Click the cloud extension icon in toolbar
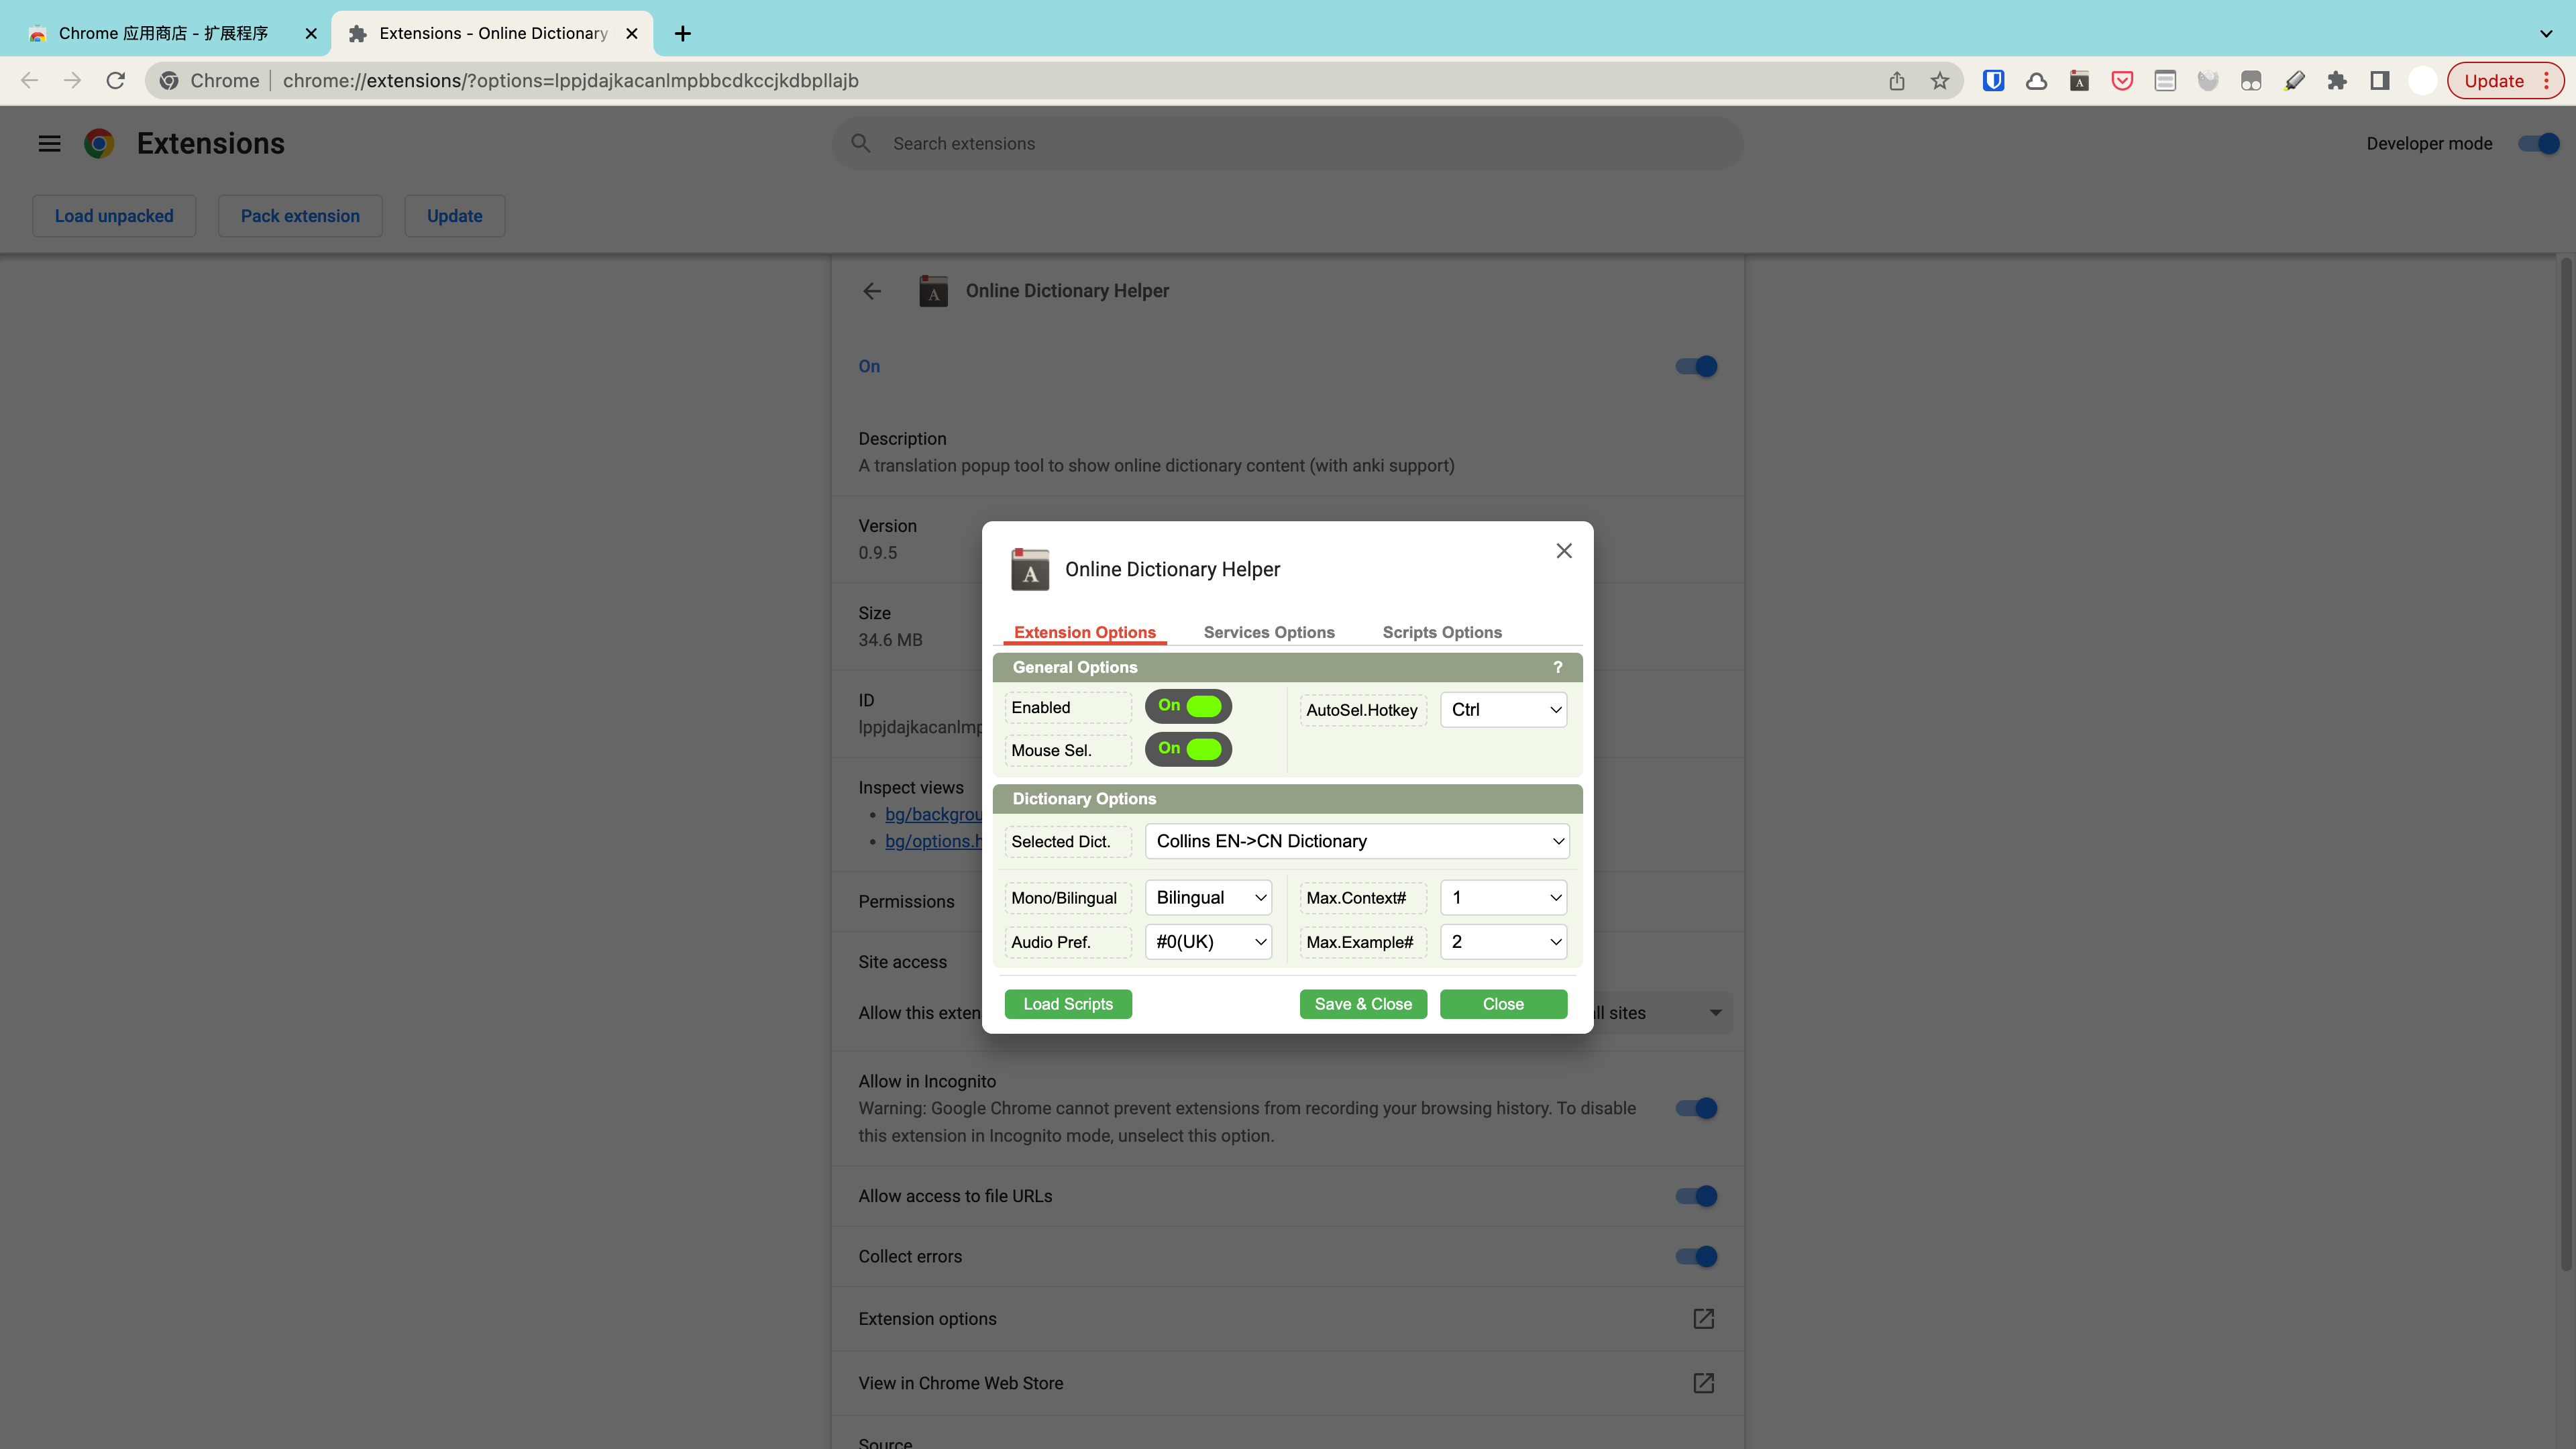Screen dimensions: 2576x1449 pyautogui.click(x=2036, y=81)
